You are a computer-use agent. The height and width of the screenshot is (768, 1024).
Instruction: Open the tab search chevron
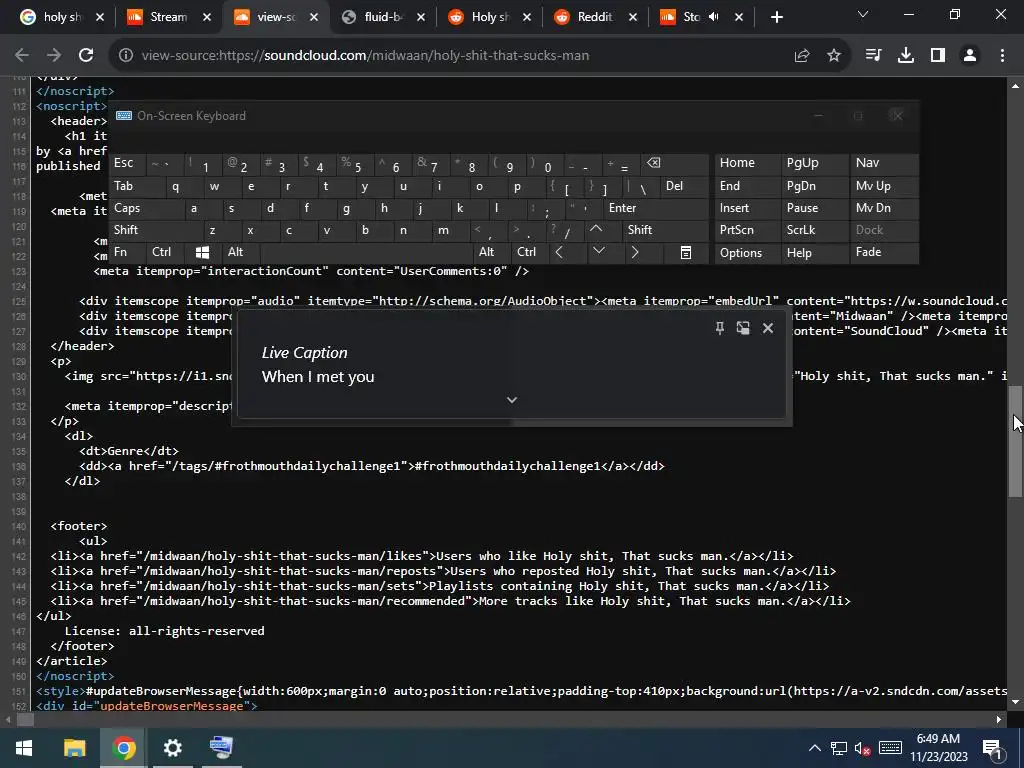click(x=863, y=14)
